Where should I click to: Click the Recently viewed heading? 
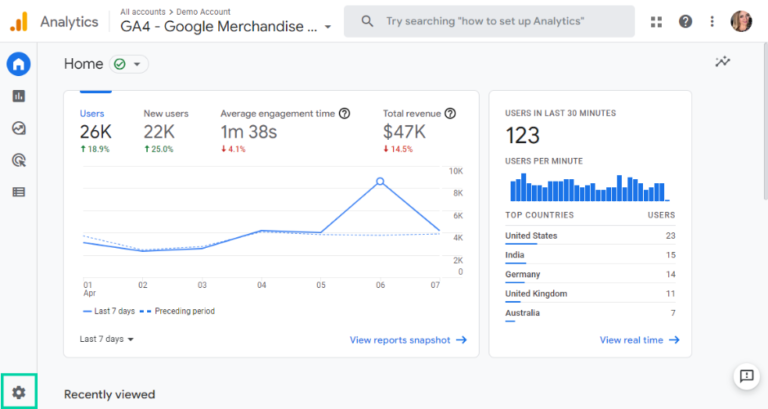[109, 394]
